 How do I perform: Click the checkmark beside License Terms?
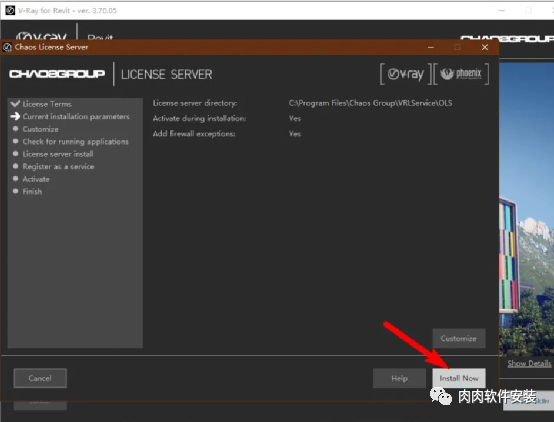(15, 104)
